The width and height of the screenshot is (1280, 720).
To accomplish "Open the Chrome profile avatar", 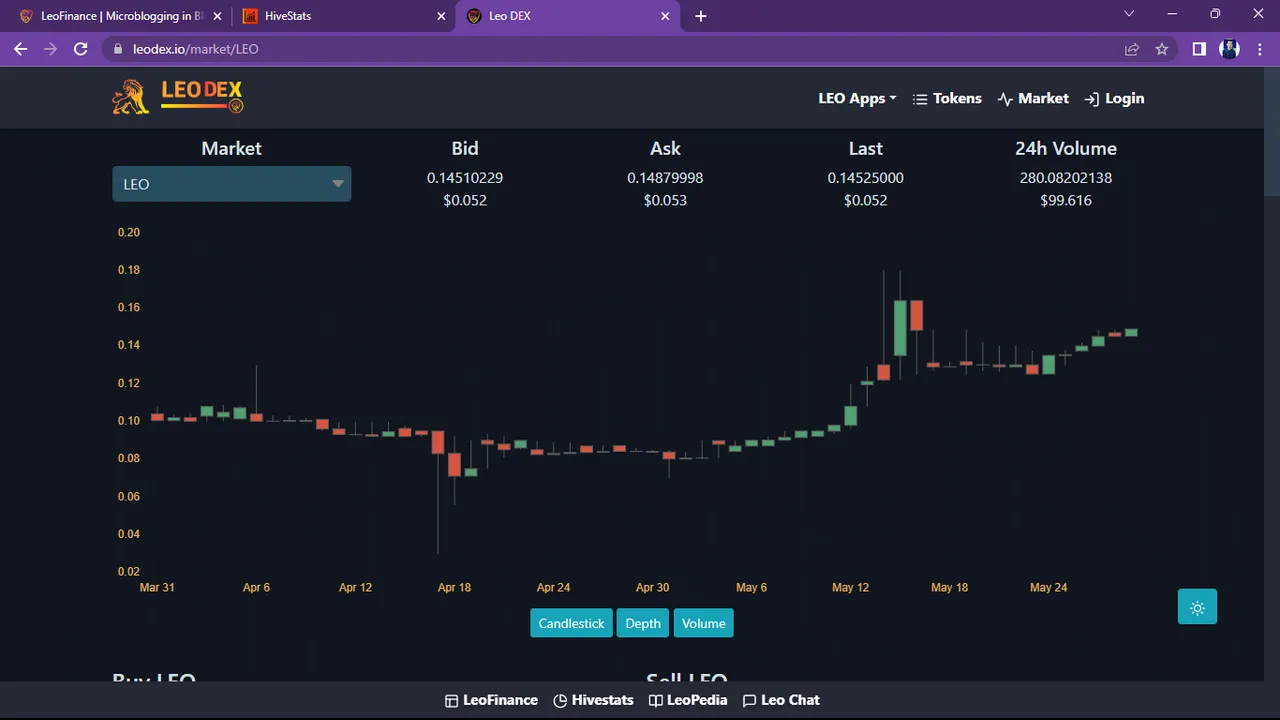I will (x=1230, y=49).
